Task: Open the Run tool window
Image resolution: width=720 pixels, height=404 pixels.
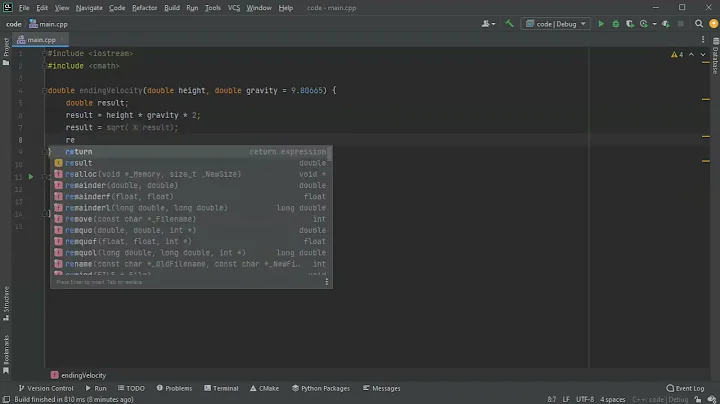Action: point(96,388)
